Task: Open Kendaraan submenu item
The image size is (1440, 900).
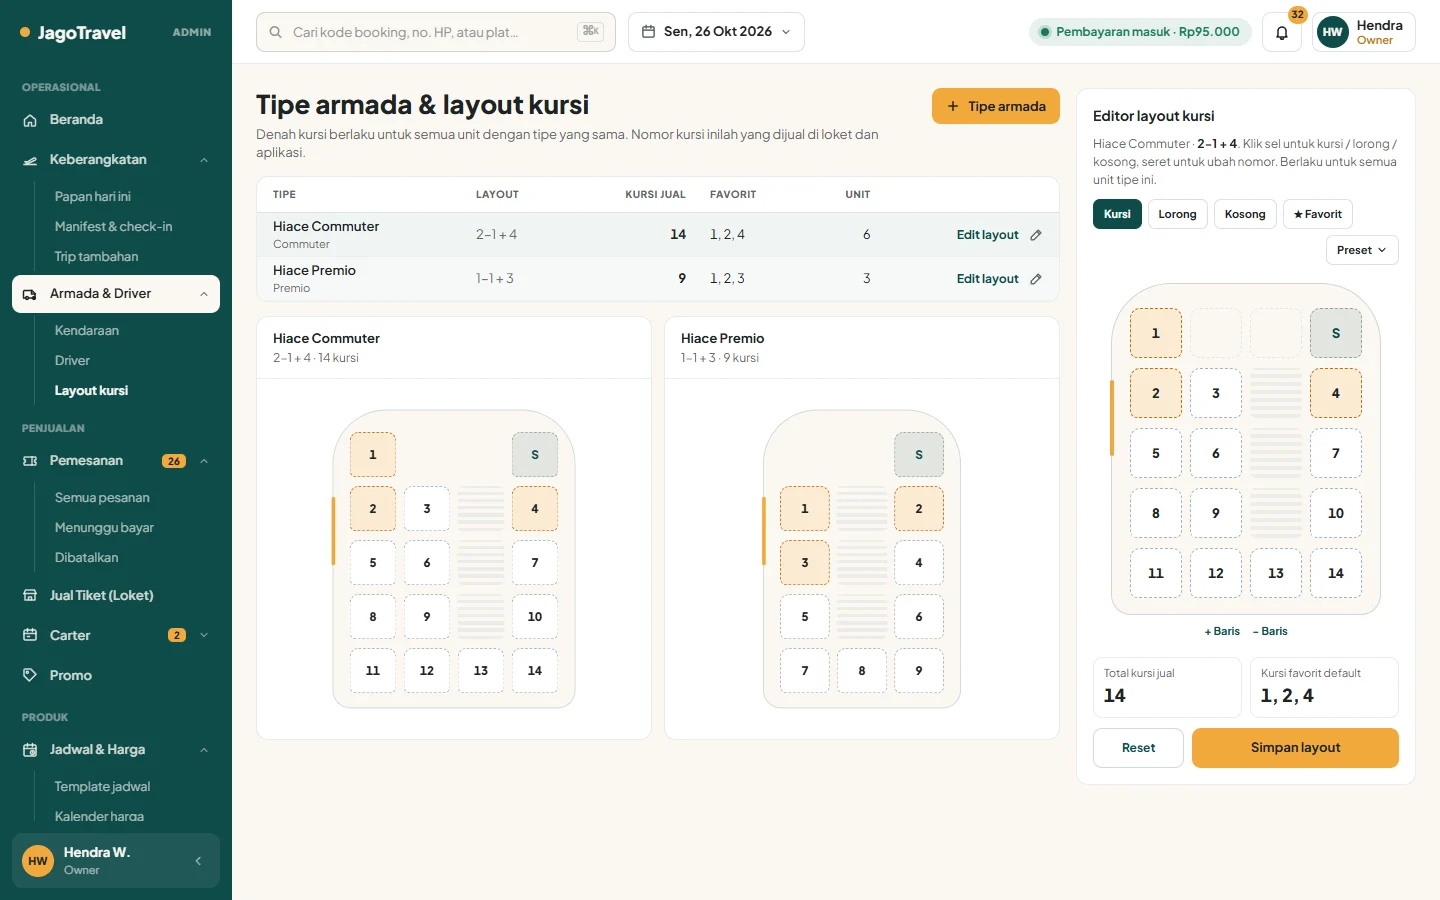Action: (87, 330)
